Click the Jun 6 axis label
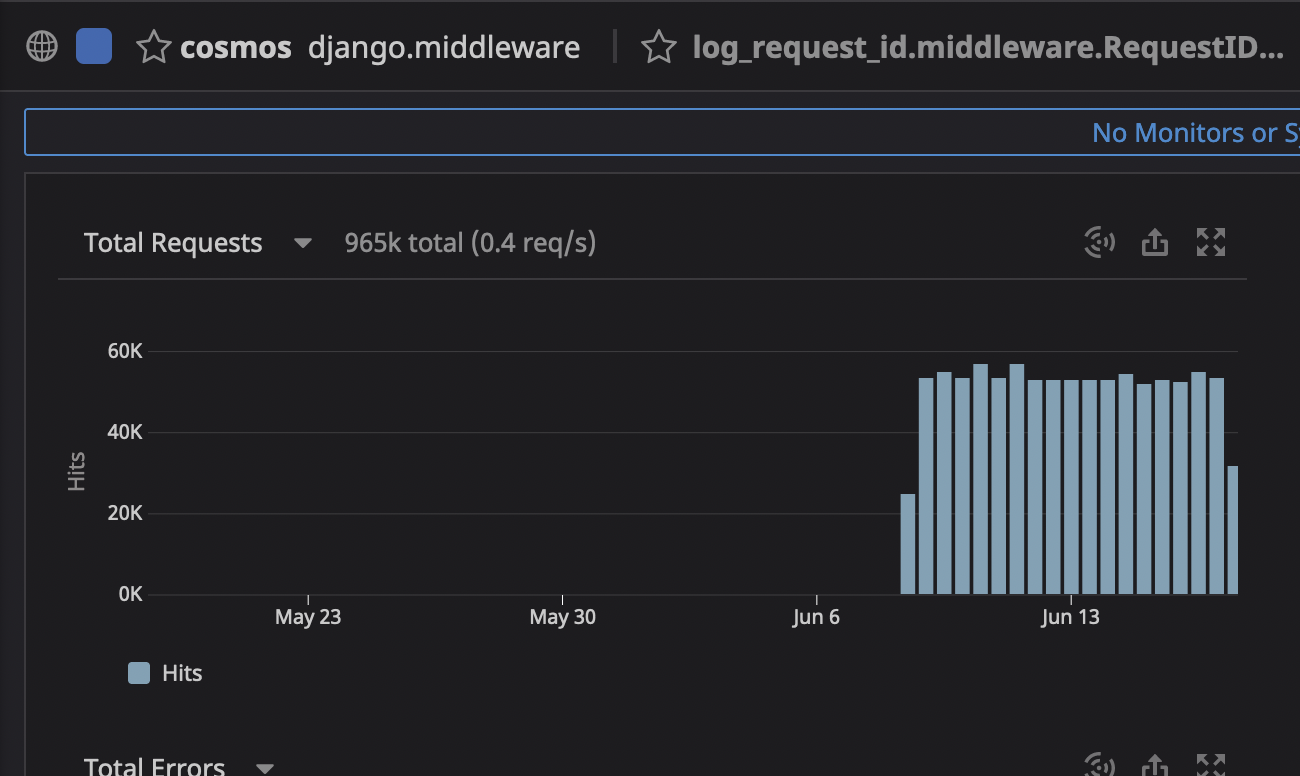This screenshot has height=776, width=1300. click(x=816, y=617)
